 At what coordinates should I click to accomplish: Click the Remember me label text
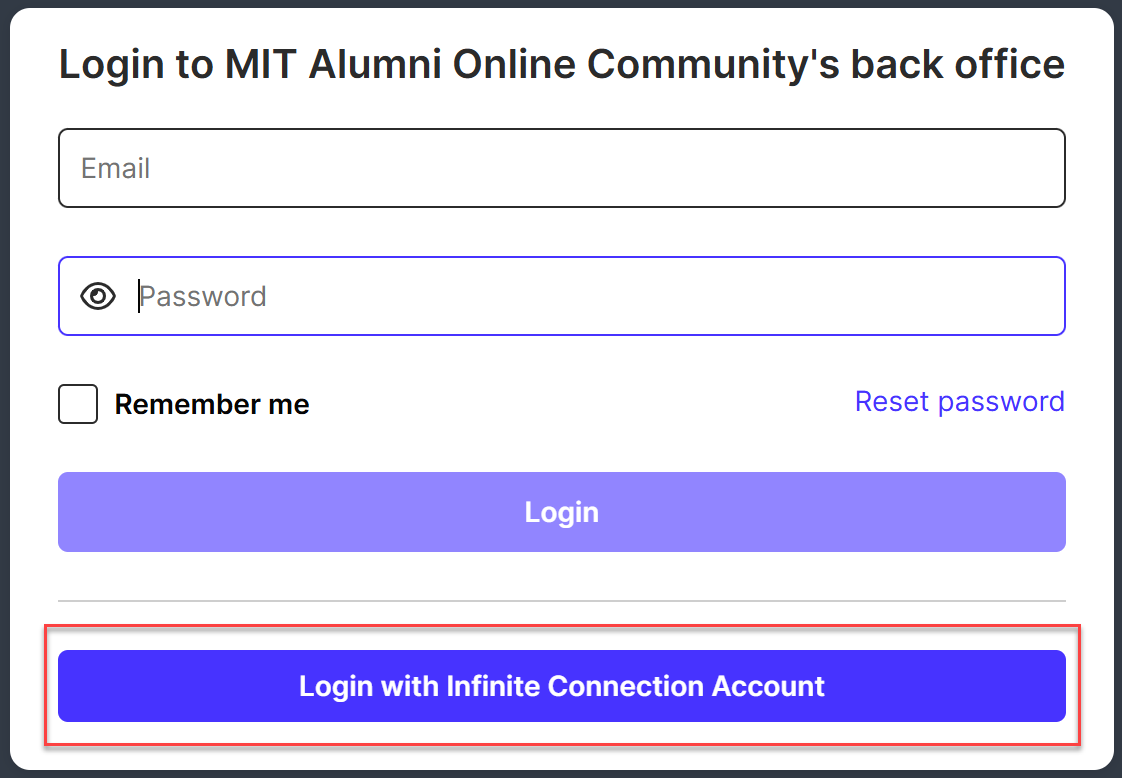[x=212, y=404]
